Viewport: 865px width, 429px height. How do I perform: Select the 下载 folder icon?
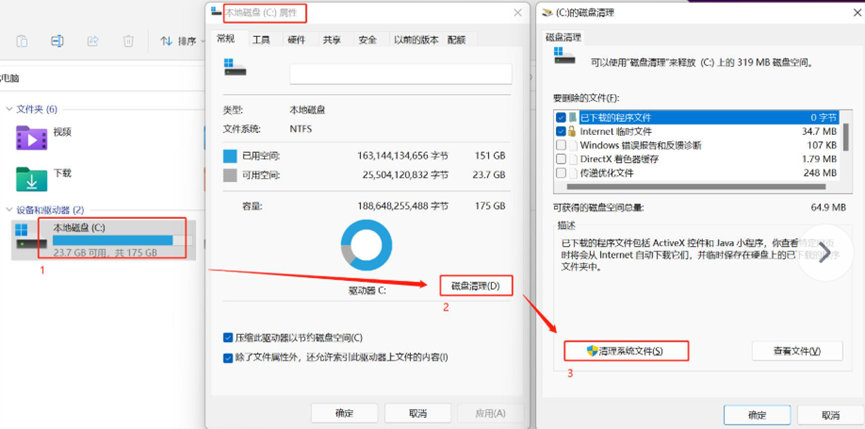pyautogui.click(x=31, y=179)
